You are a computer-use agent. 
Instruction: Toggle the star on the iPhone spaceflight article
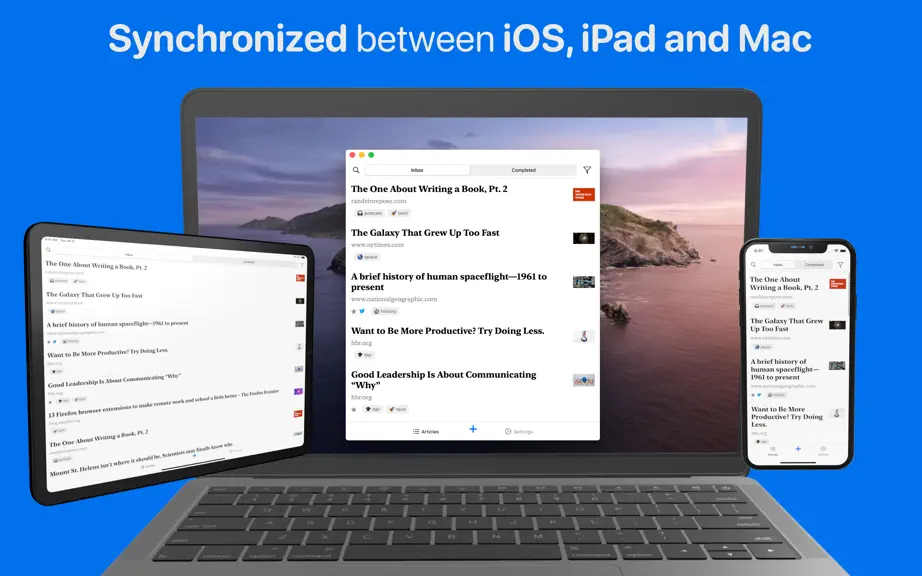[753, 394]
